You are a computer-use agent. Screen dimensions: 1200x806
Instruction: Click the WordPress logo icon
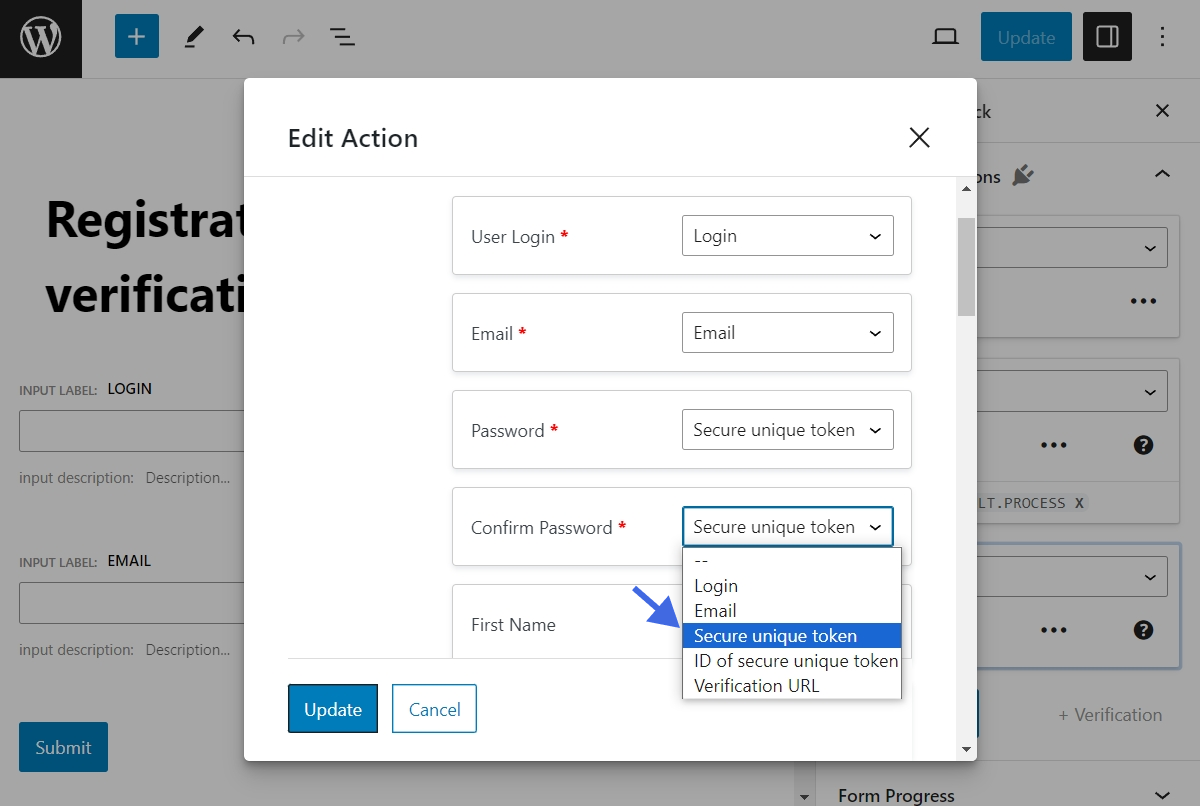[40, 38]
